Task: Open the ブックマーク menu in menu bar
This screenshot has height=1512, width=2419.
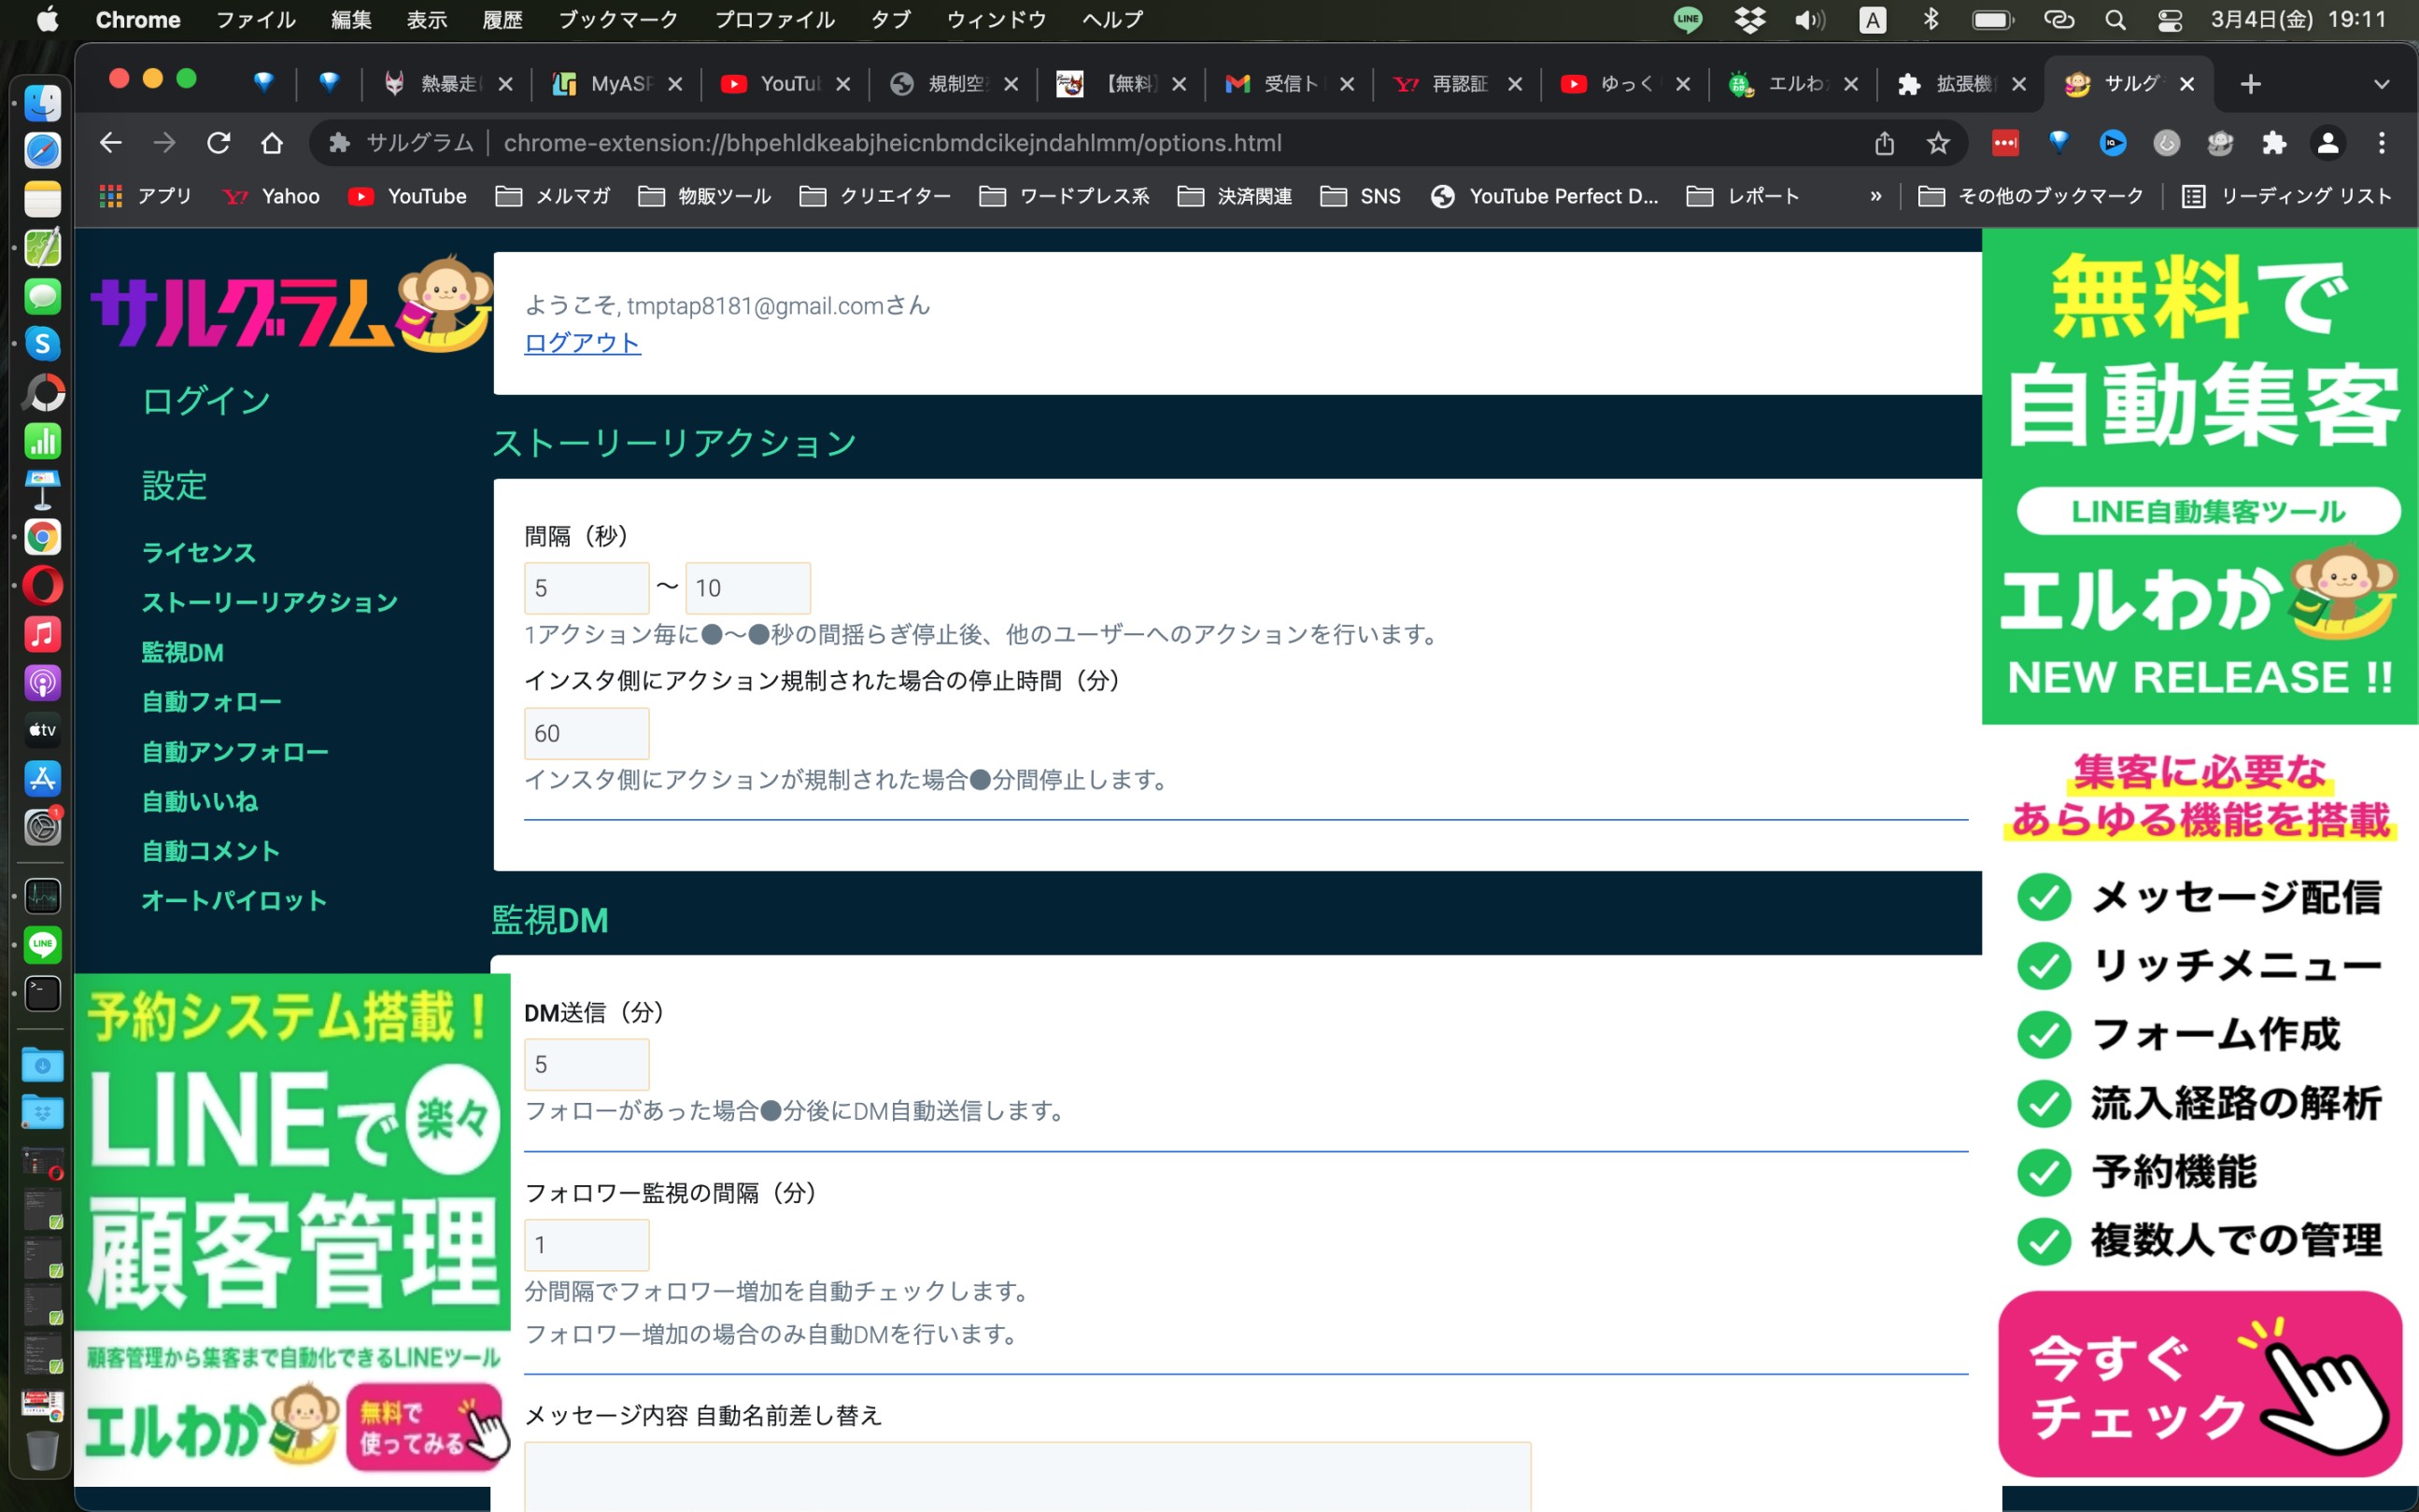Action: [x=618, y=19]
